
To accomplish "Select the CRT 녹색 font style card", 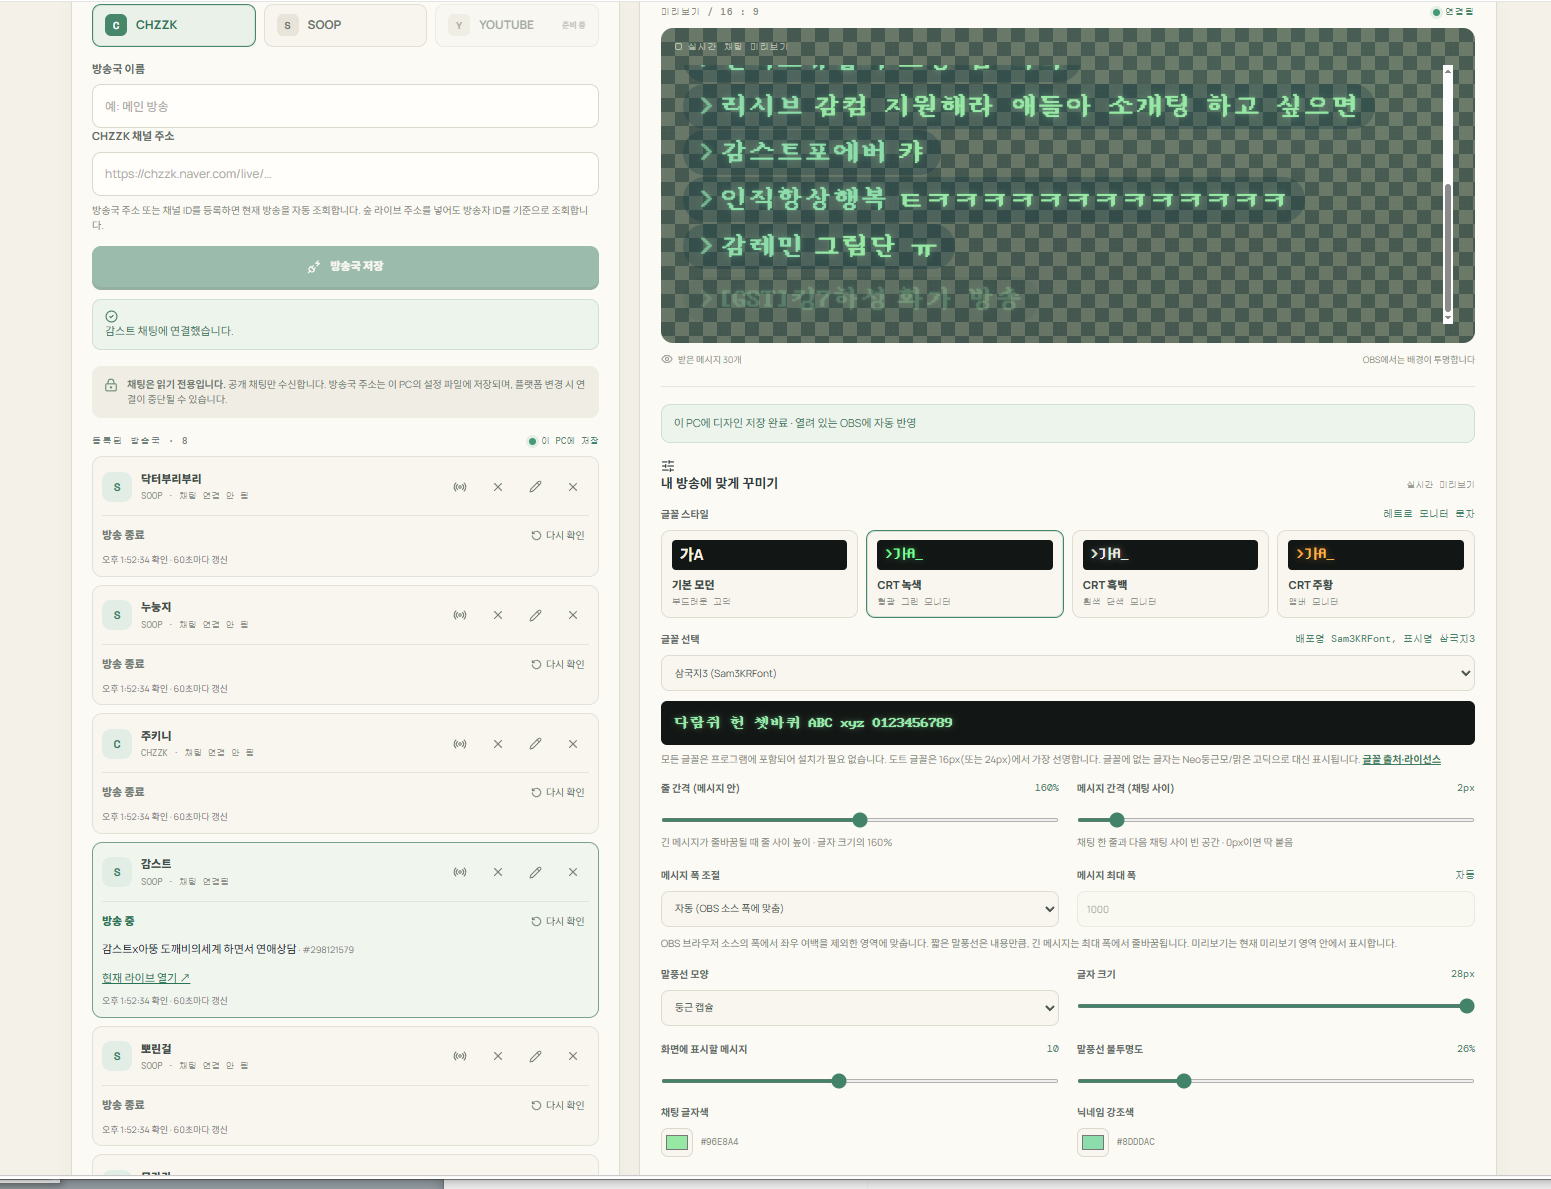I will [965, 574].
